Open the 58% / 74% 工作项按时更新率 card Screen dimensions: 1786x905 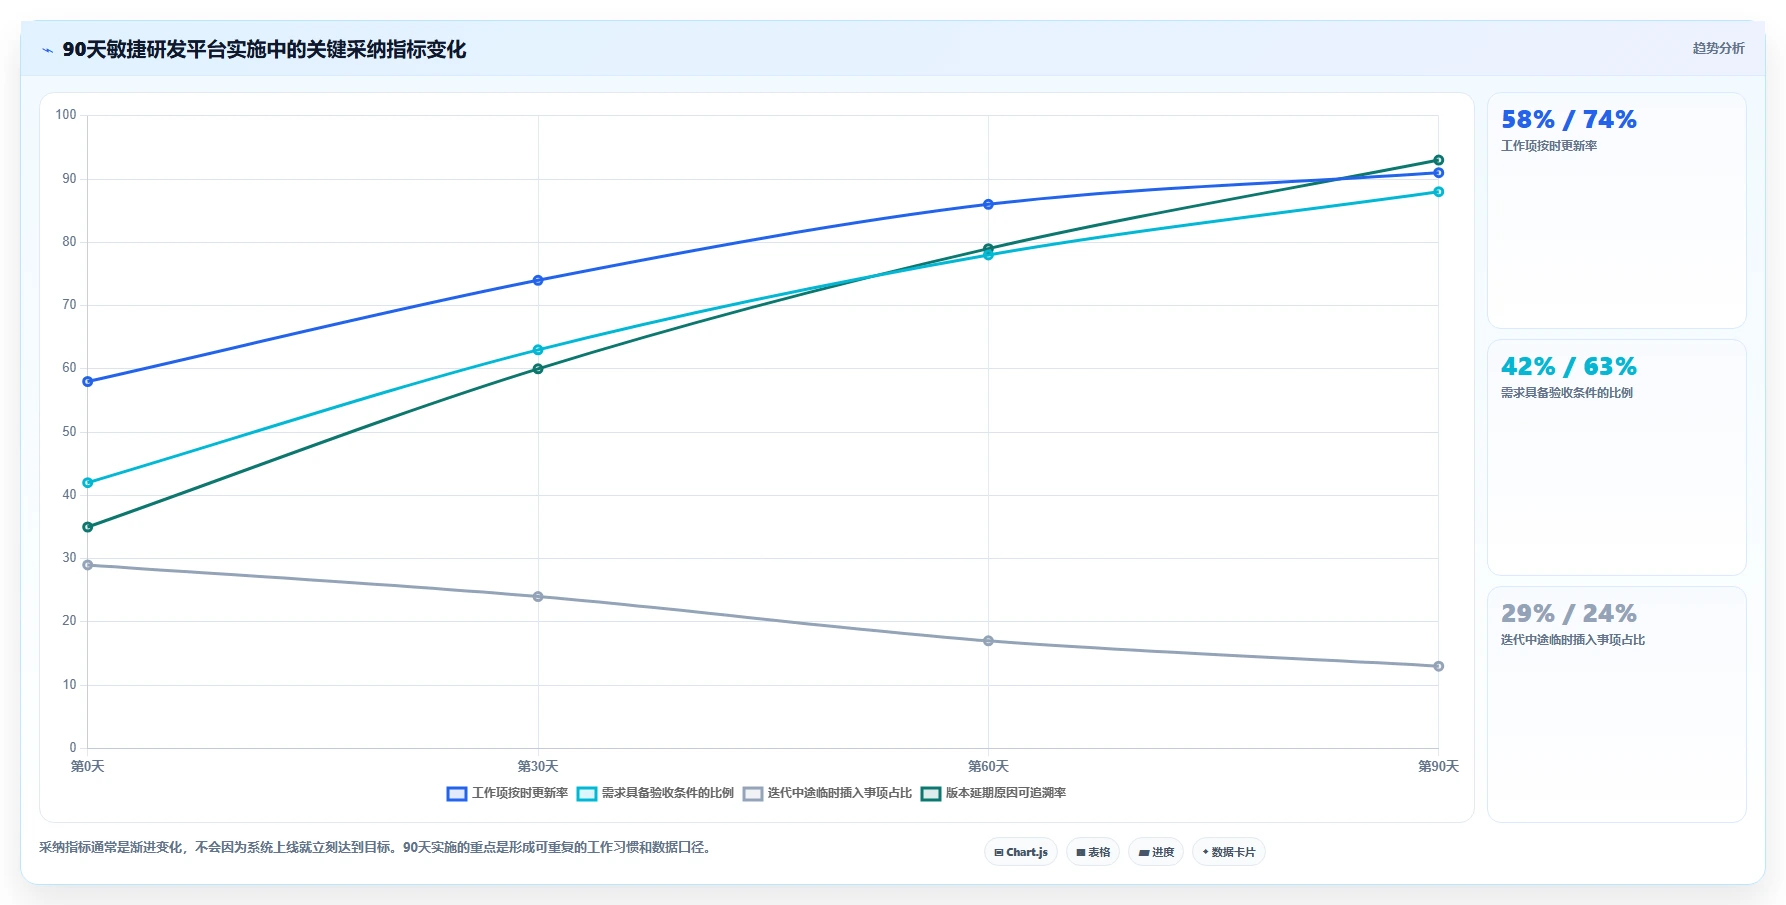pyautogui.click(x=1617, y=211)
